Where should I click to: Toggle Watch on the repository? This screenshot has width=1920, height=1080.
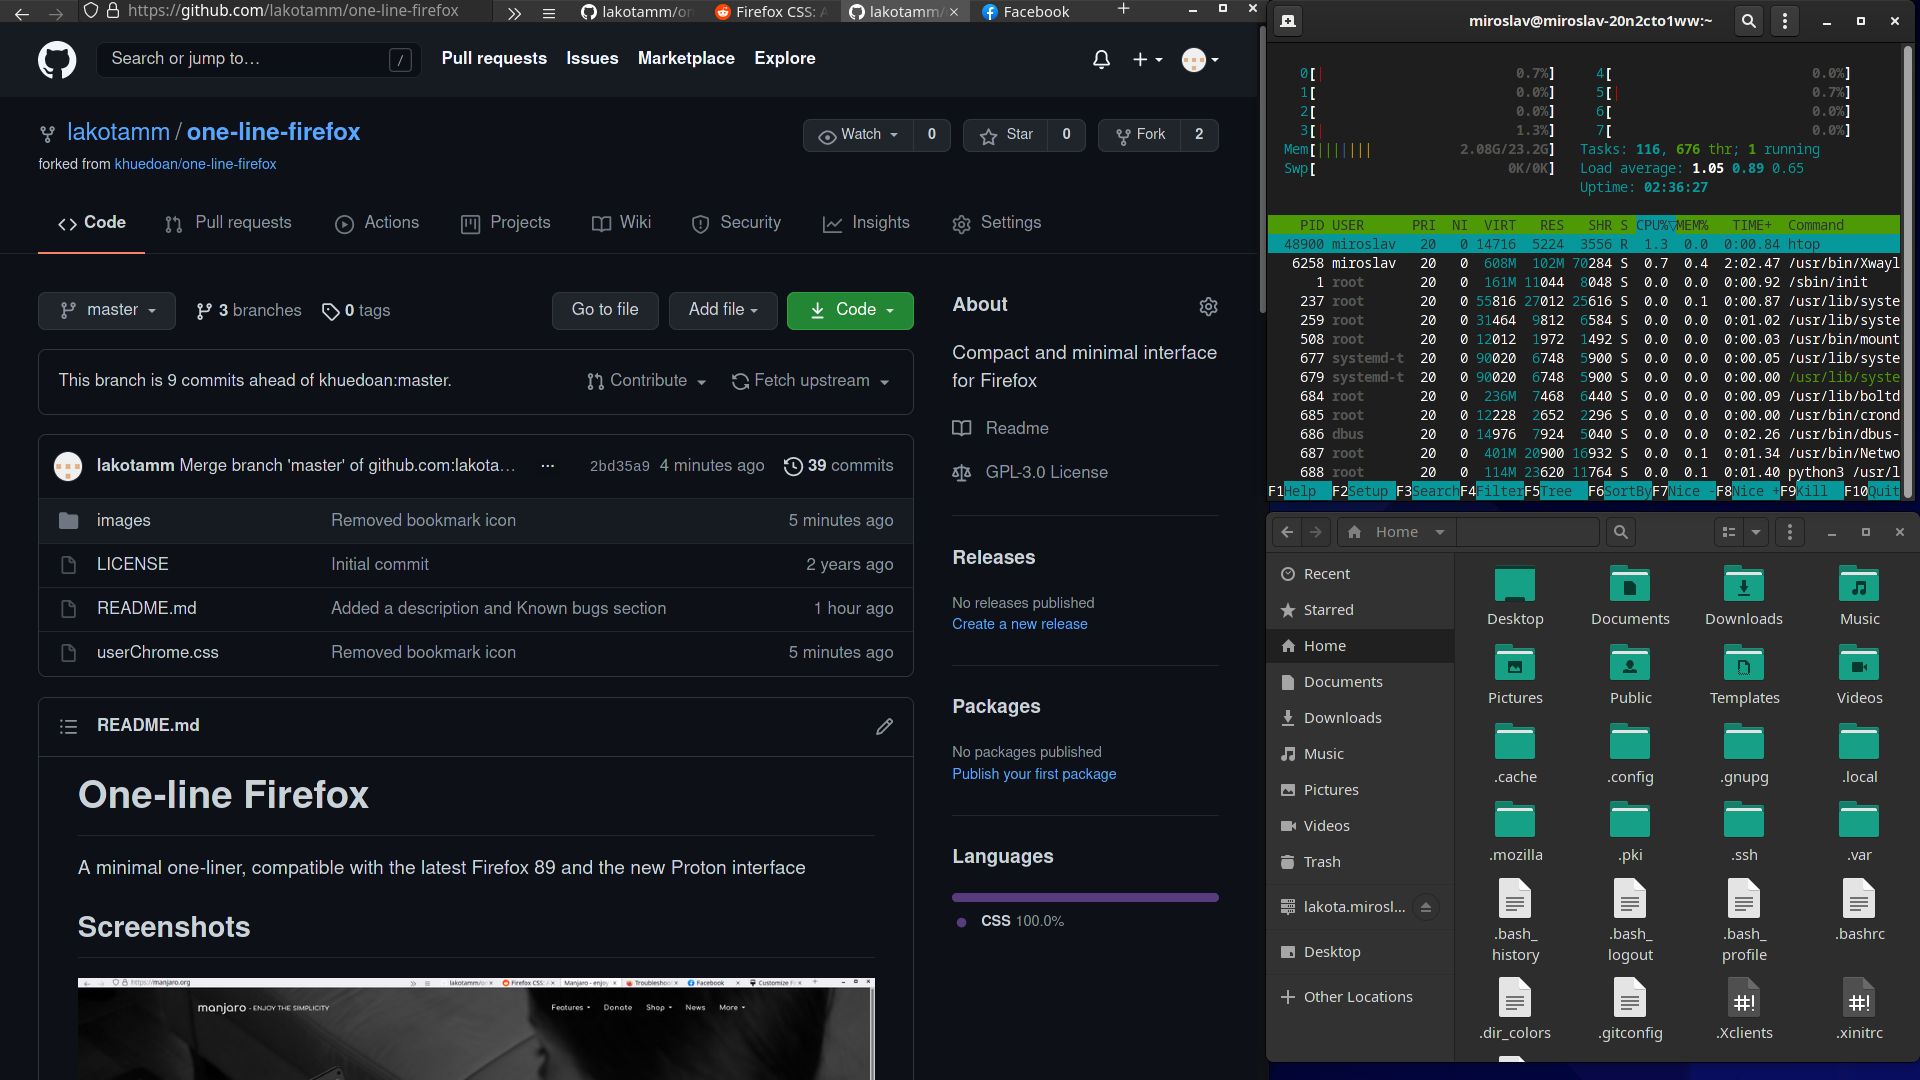(x=858, y=134)
